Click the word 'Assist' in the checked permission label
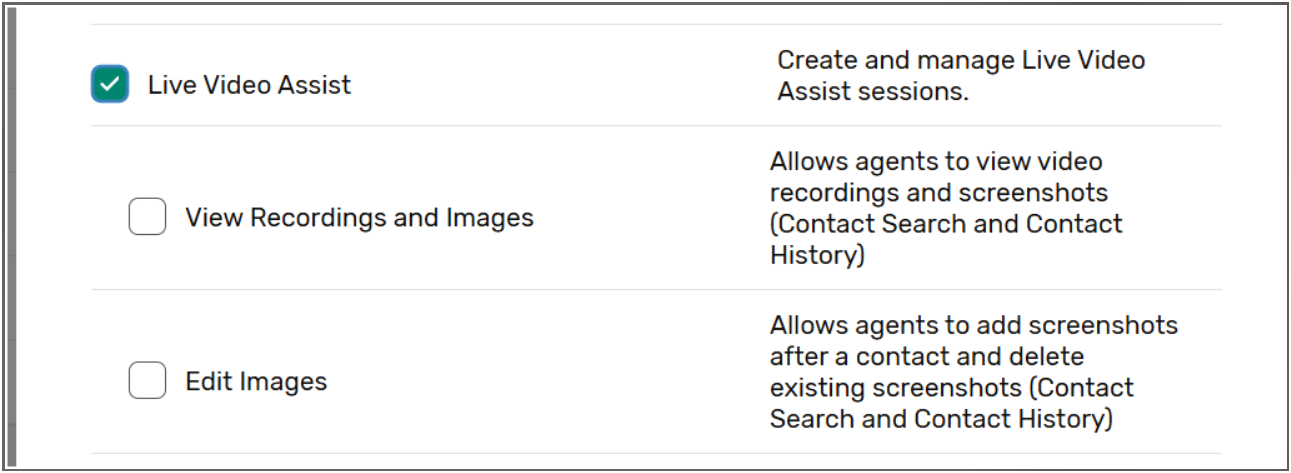 315,85
